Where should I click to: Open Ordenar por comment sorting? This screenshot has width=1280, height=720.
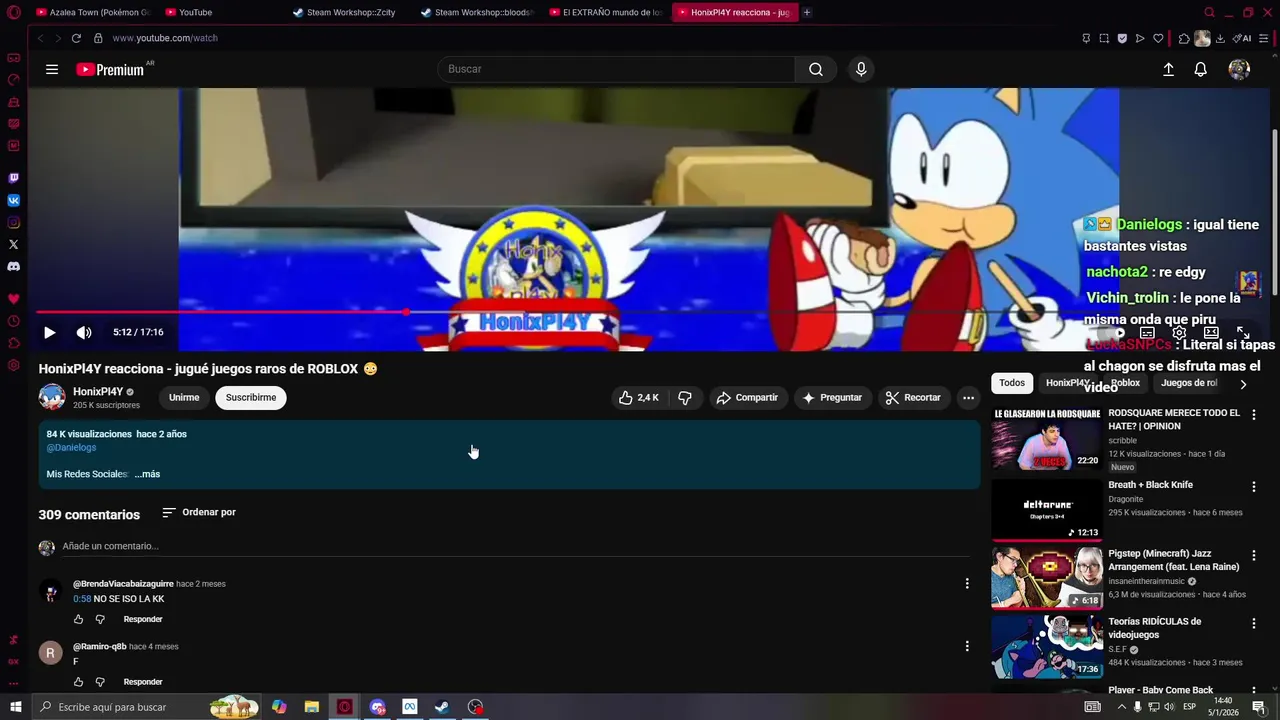[x=199, y=512]
